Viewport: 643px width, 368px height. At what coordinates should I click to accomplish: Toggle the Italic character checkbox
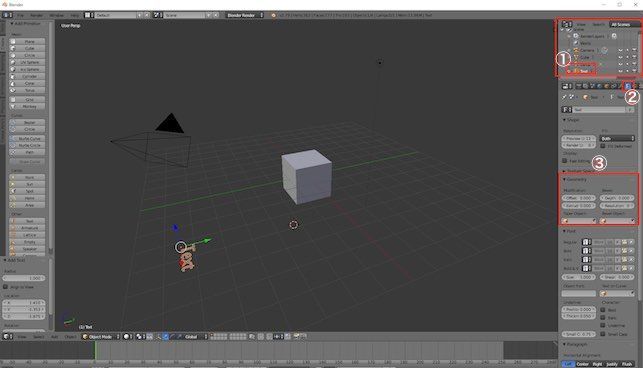pyautogui.click(x=603, y=318)
